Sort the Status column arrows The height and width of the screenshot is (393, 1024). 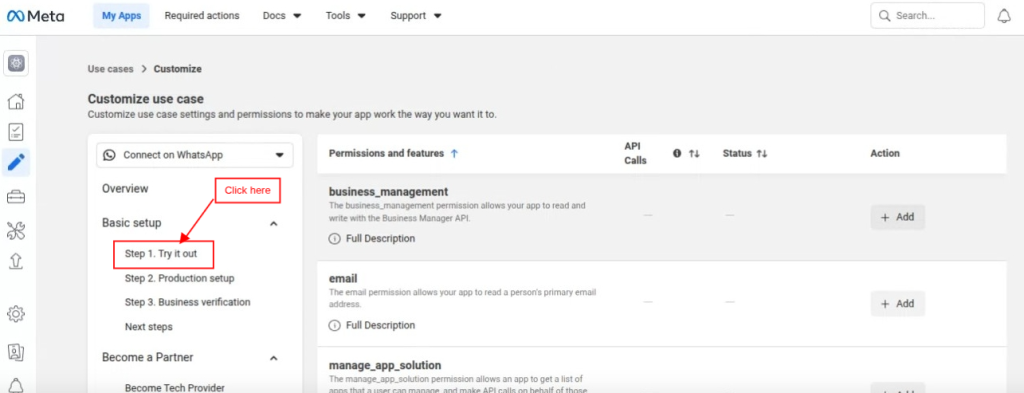coord(761,153)
